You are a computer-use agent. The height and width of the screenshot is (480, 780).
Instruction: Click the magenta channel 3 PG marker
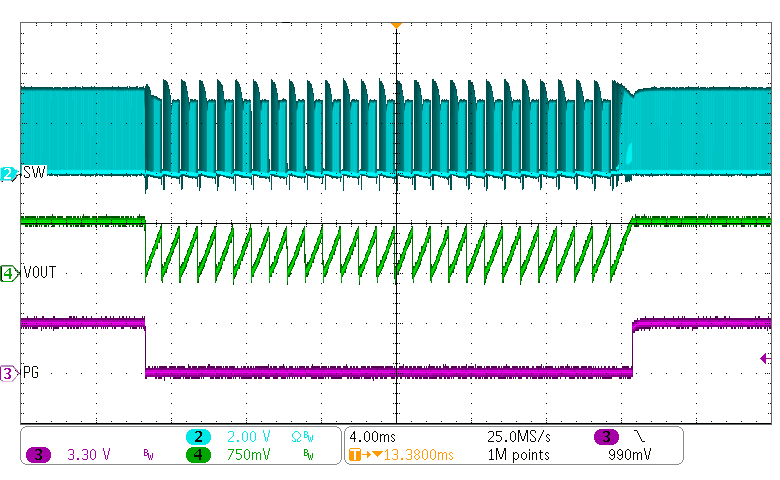(9, 373)
